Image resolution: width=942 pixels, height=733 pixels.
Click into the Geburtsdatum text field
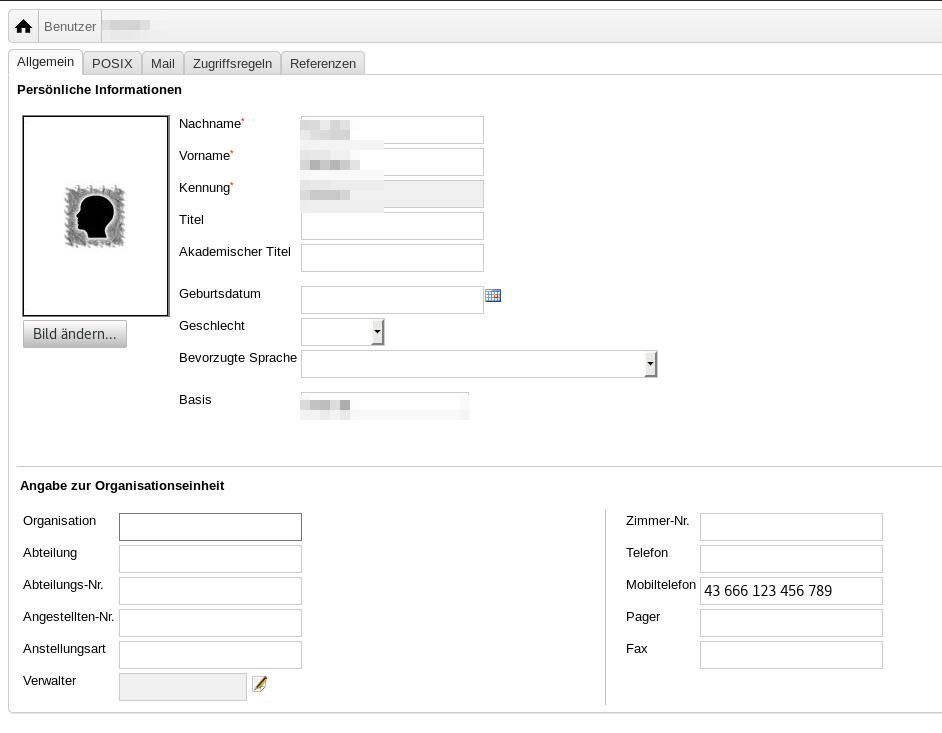click(x=392, y=300)
